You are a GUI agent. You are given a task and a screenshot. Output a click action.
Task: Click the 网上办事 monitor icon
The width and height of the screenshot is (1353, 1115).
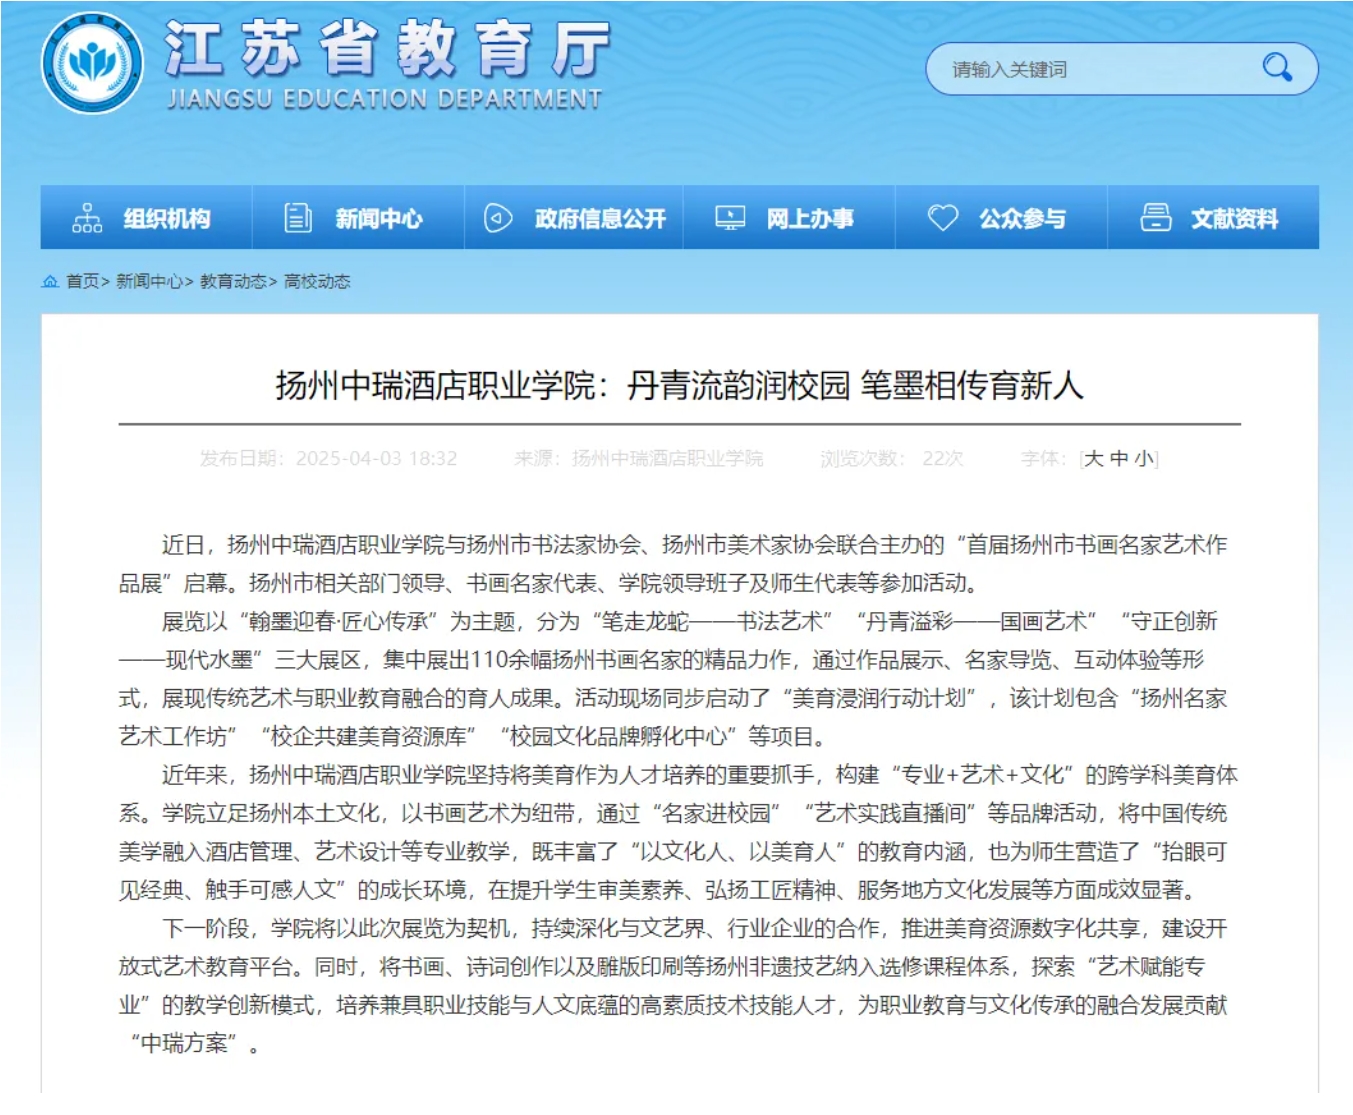coord(730,218)
